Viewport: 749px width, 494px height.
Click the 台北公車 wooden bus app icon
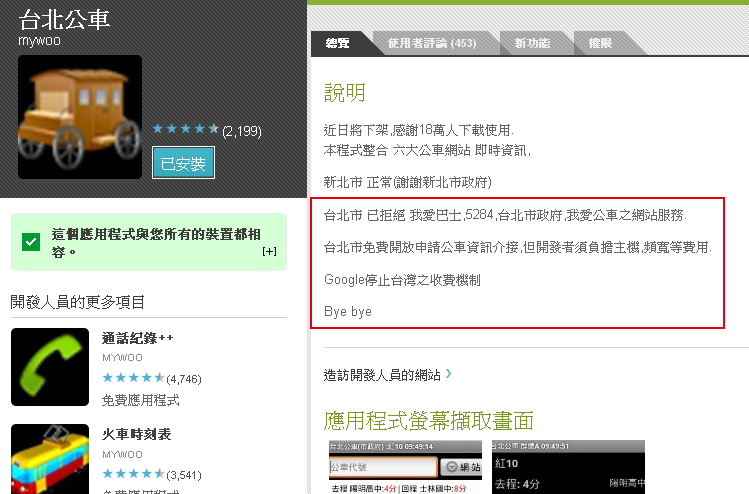point(80,117)
